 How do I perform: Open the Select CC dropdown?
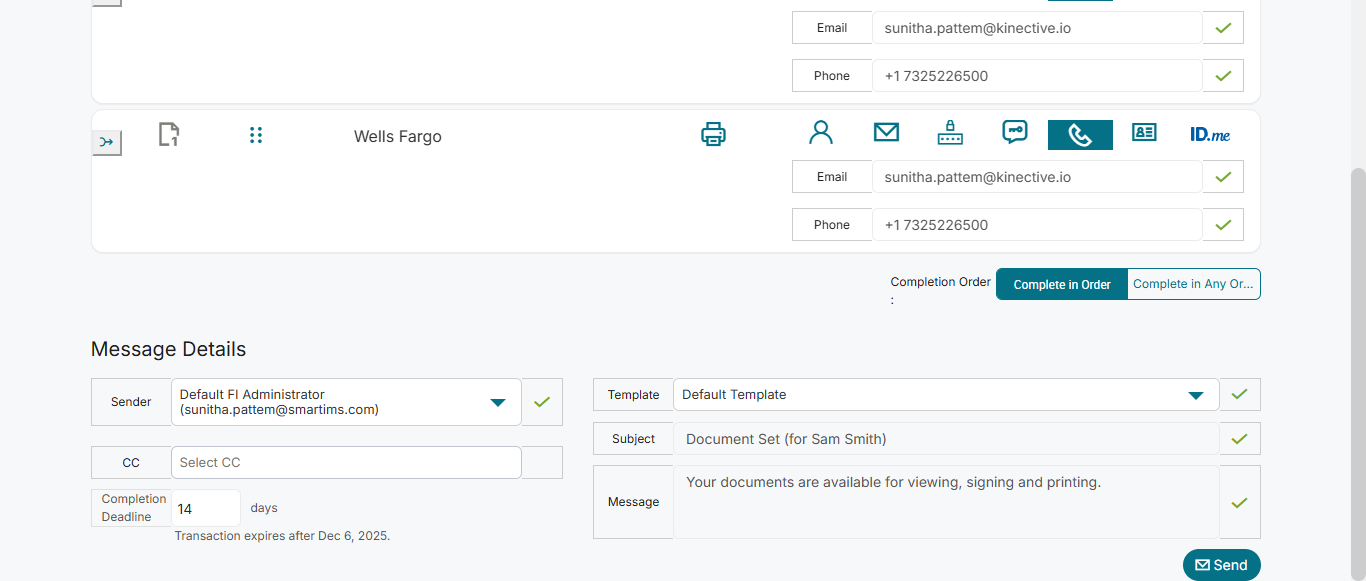click(346, 463)
